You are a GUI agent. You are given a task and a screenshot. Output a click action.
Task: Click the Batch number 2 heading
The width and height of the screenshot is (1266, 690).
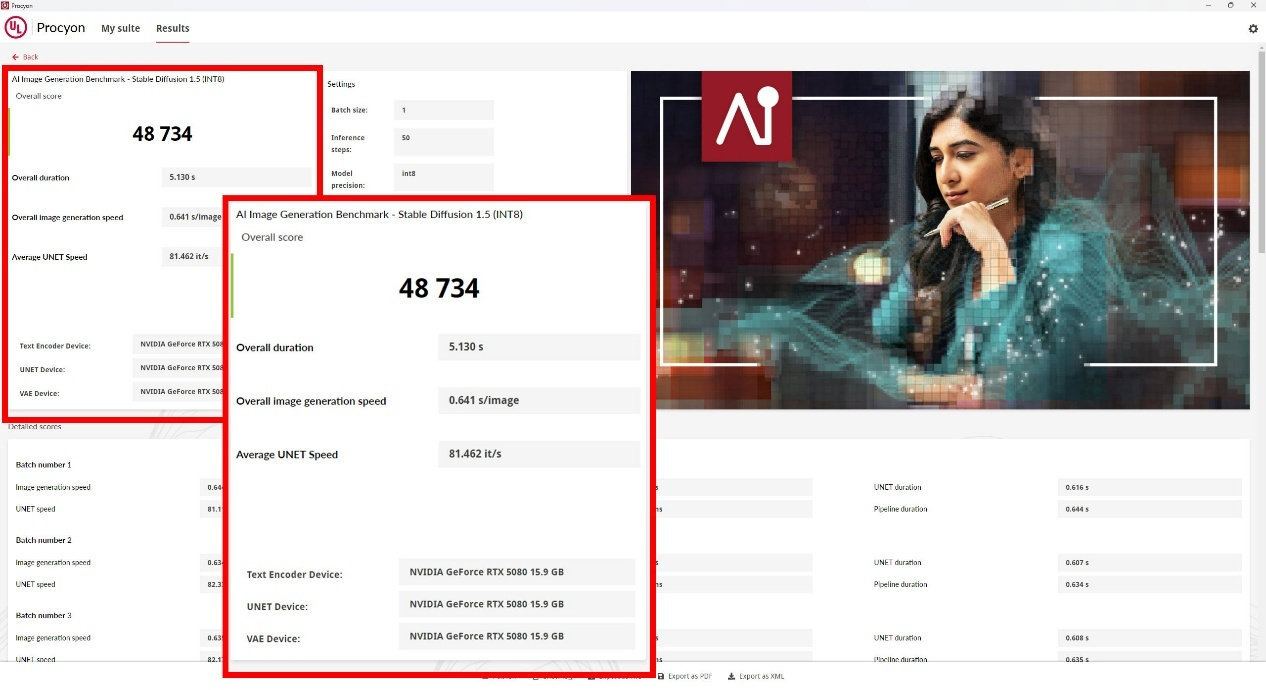coord(43,540)
